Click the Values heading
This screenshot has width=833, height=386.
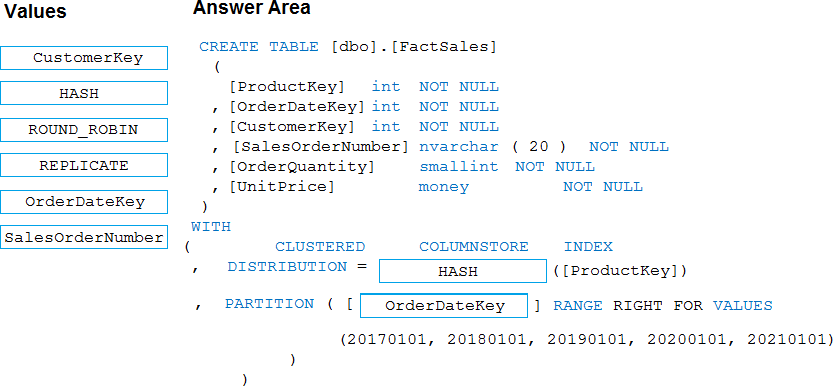click(35, 11)
